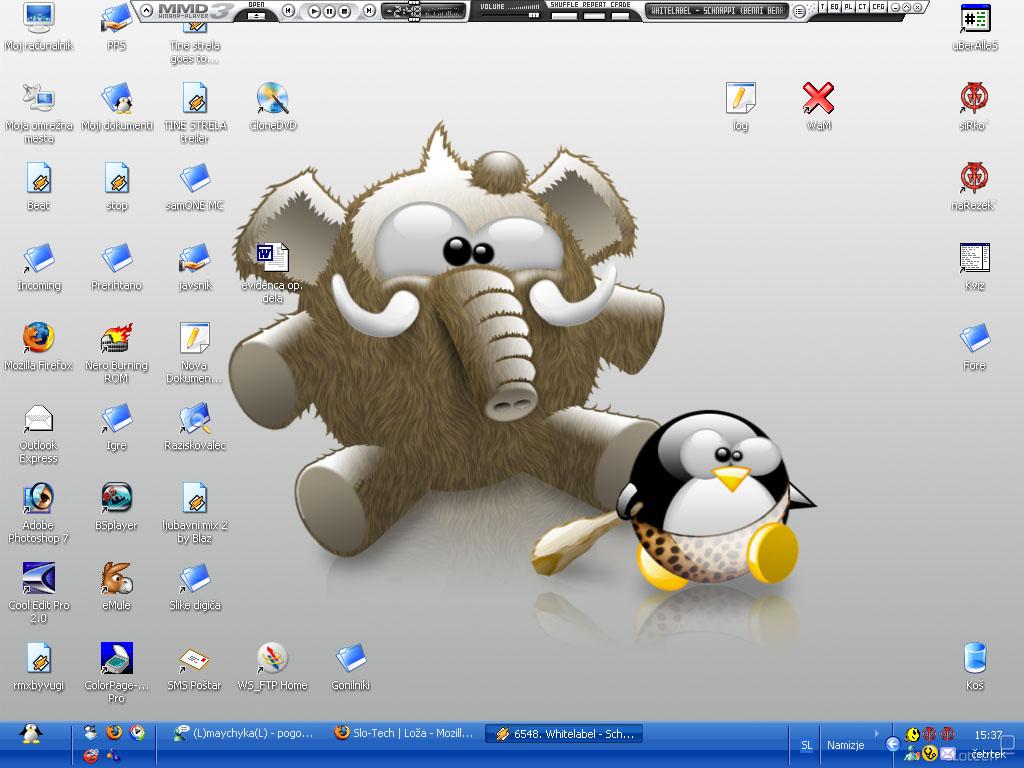Switch to Slo-Tech | Loža Firefox taskbar window
Image resolution: width=1024 pixels, height=768 pixels.
pos(404,733)
